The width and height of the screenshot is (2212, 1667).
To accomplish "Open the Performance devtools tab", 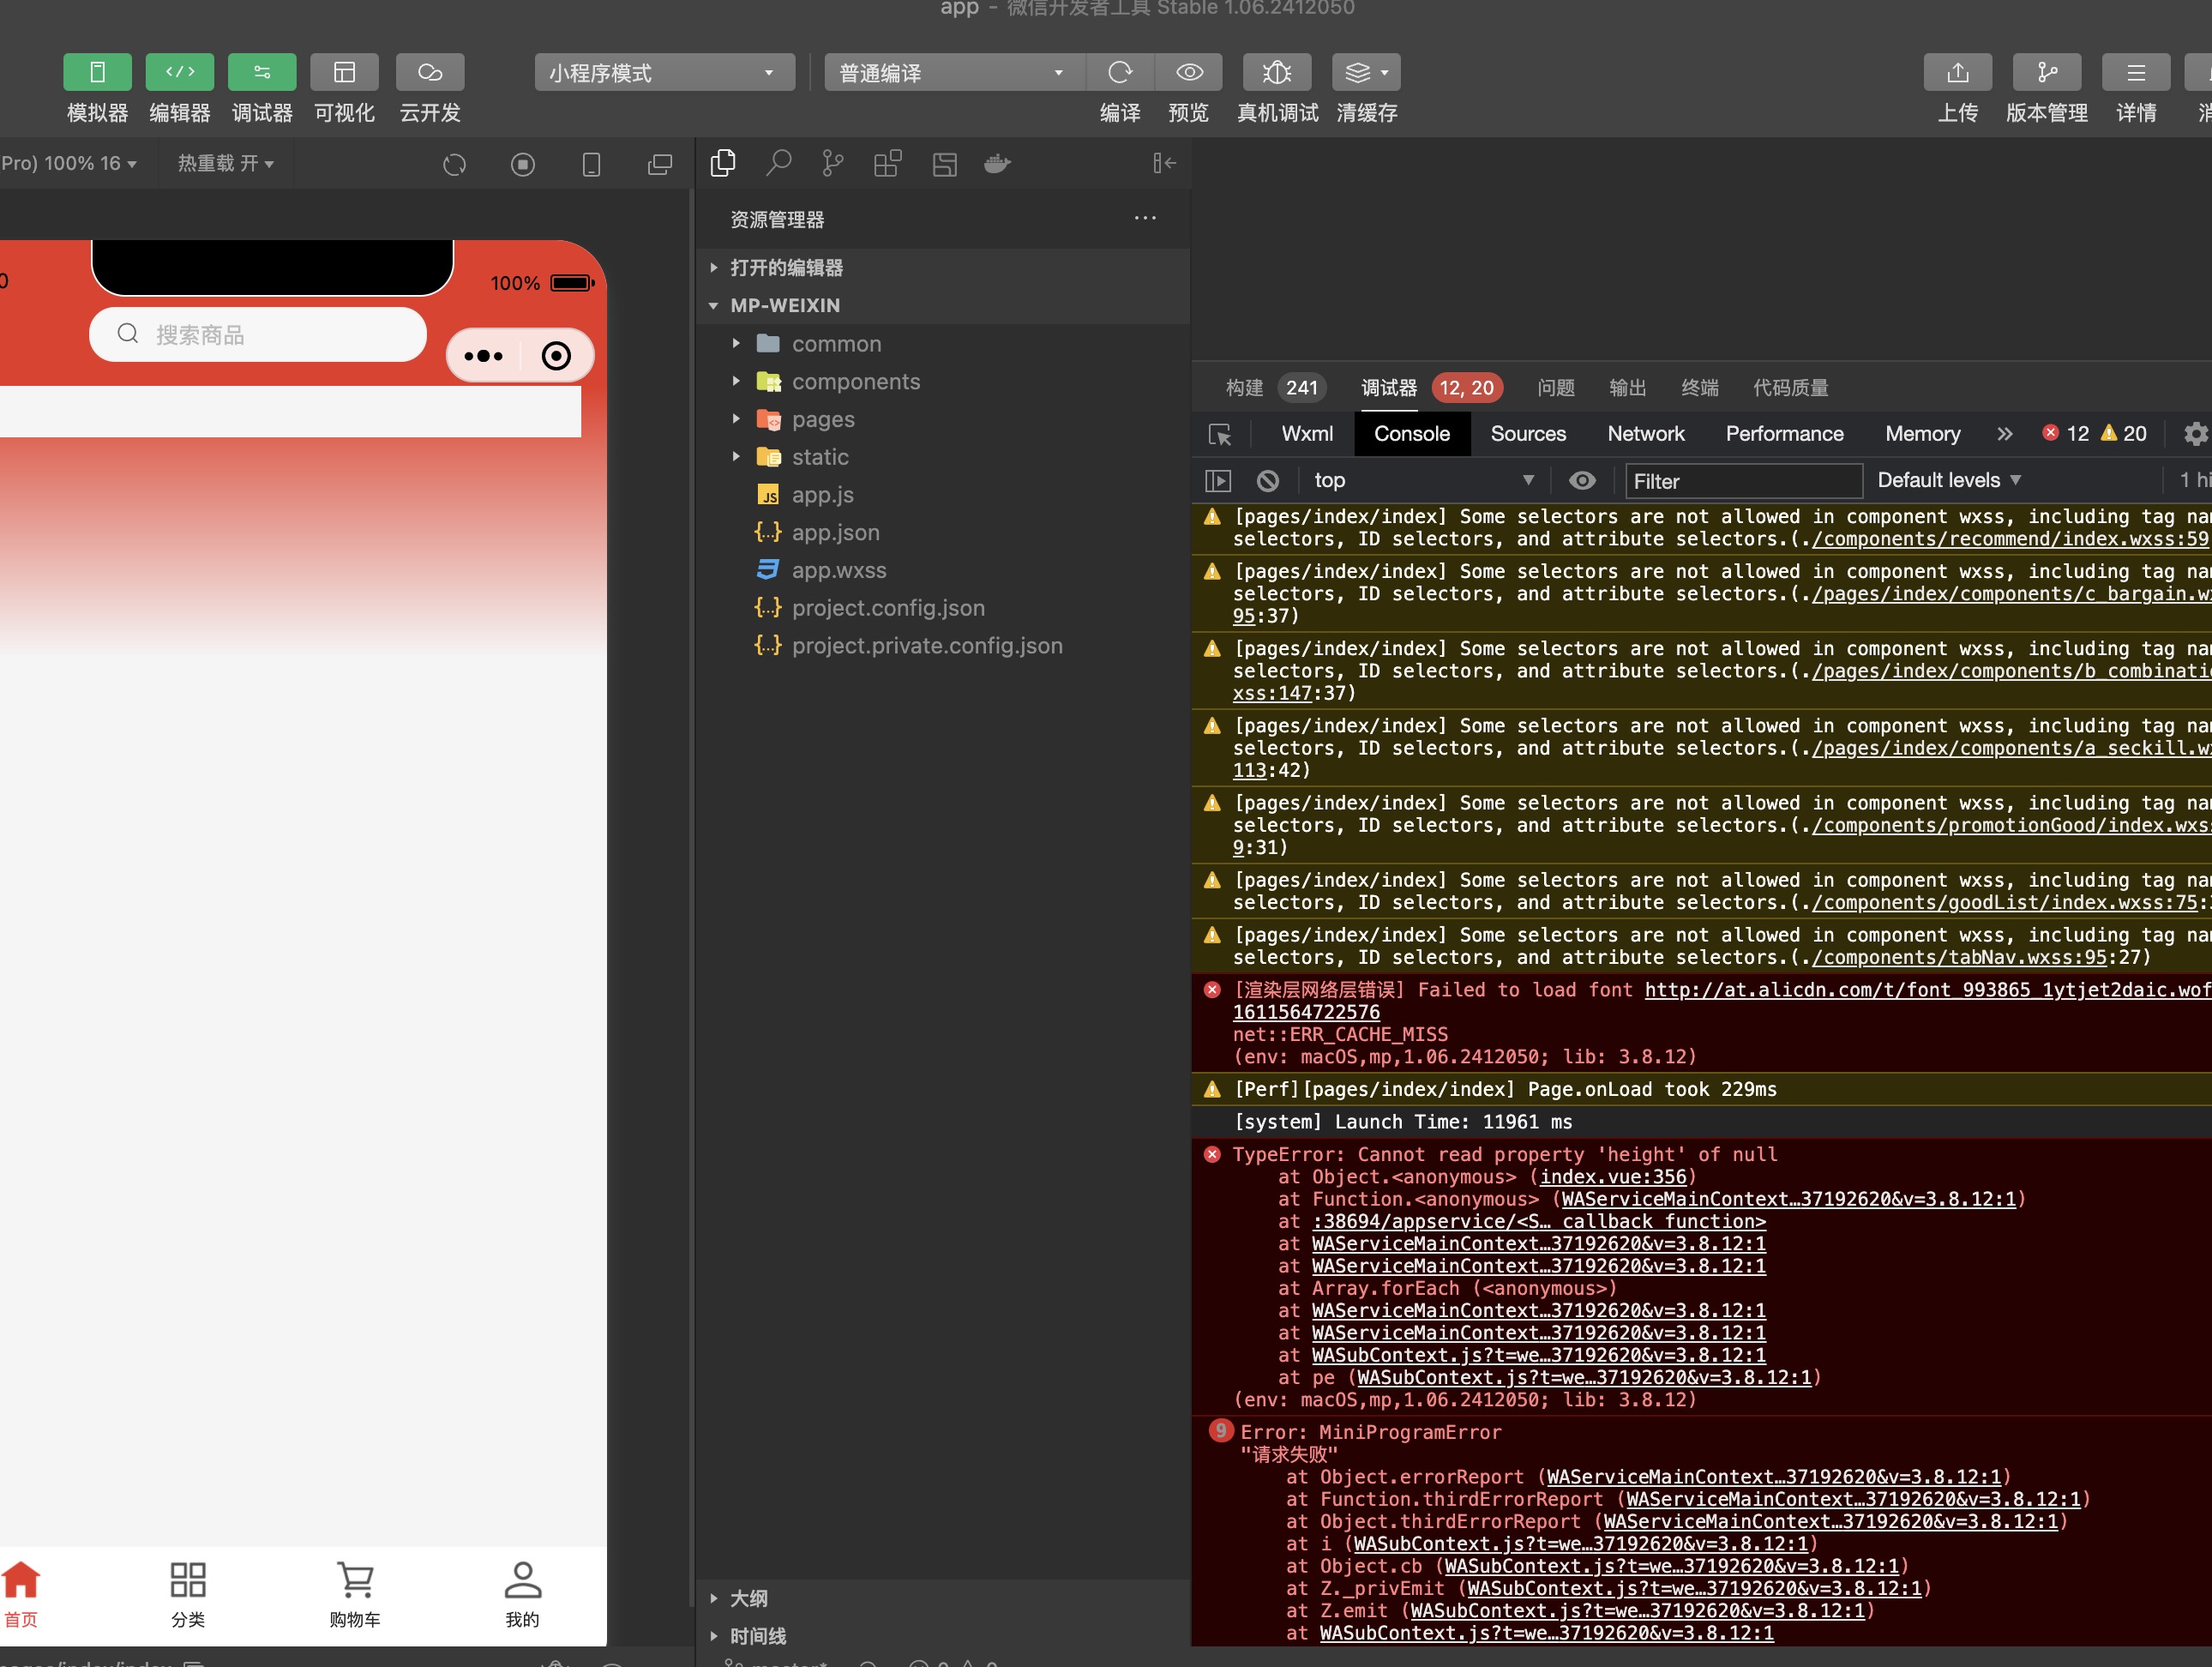I will click(1784, 433).
